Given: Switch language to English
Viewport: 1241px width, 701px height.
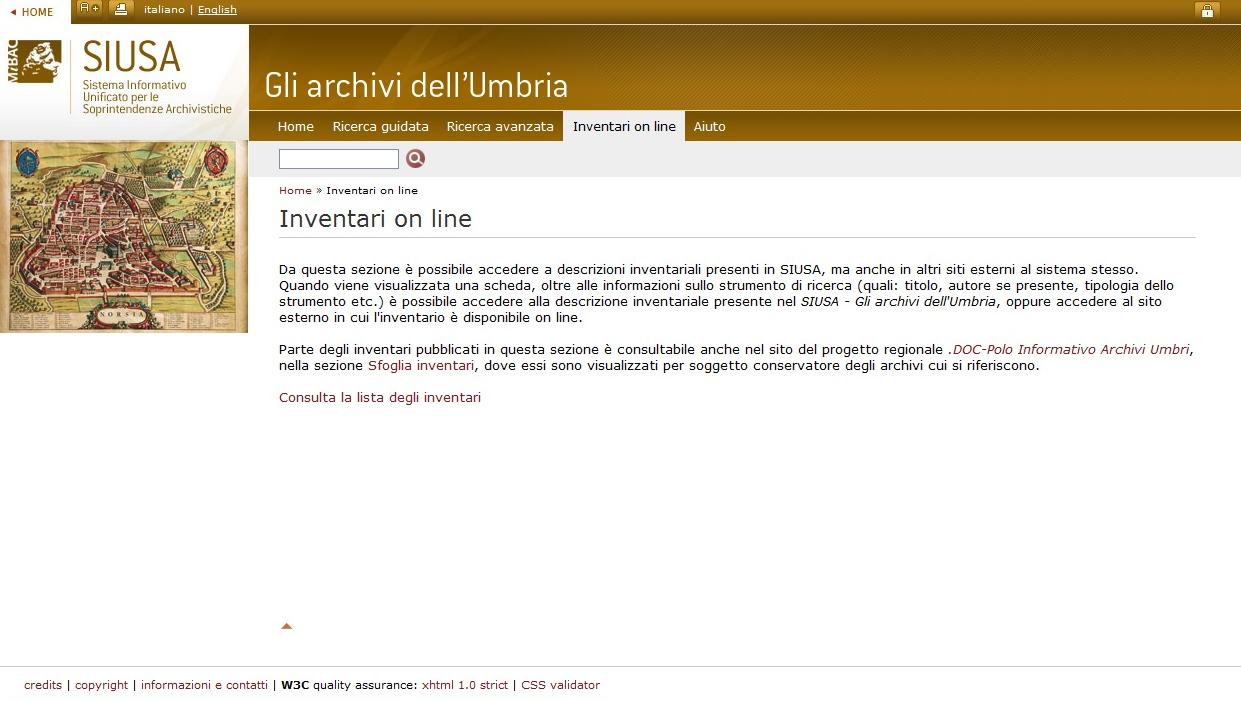Looking at the screenshot, I should coord(217,10).
